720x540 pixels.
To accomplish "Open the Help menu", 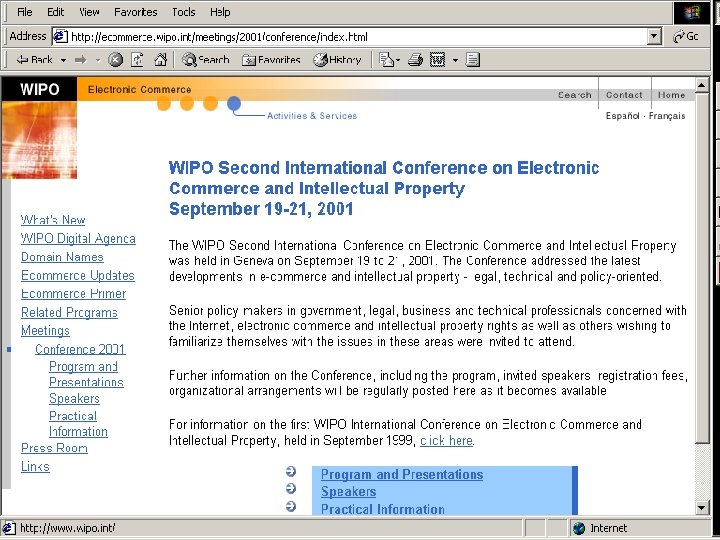I will (x=220, y=12).
